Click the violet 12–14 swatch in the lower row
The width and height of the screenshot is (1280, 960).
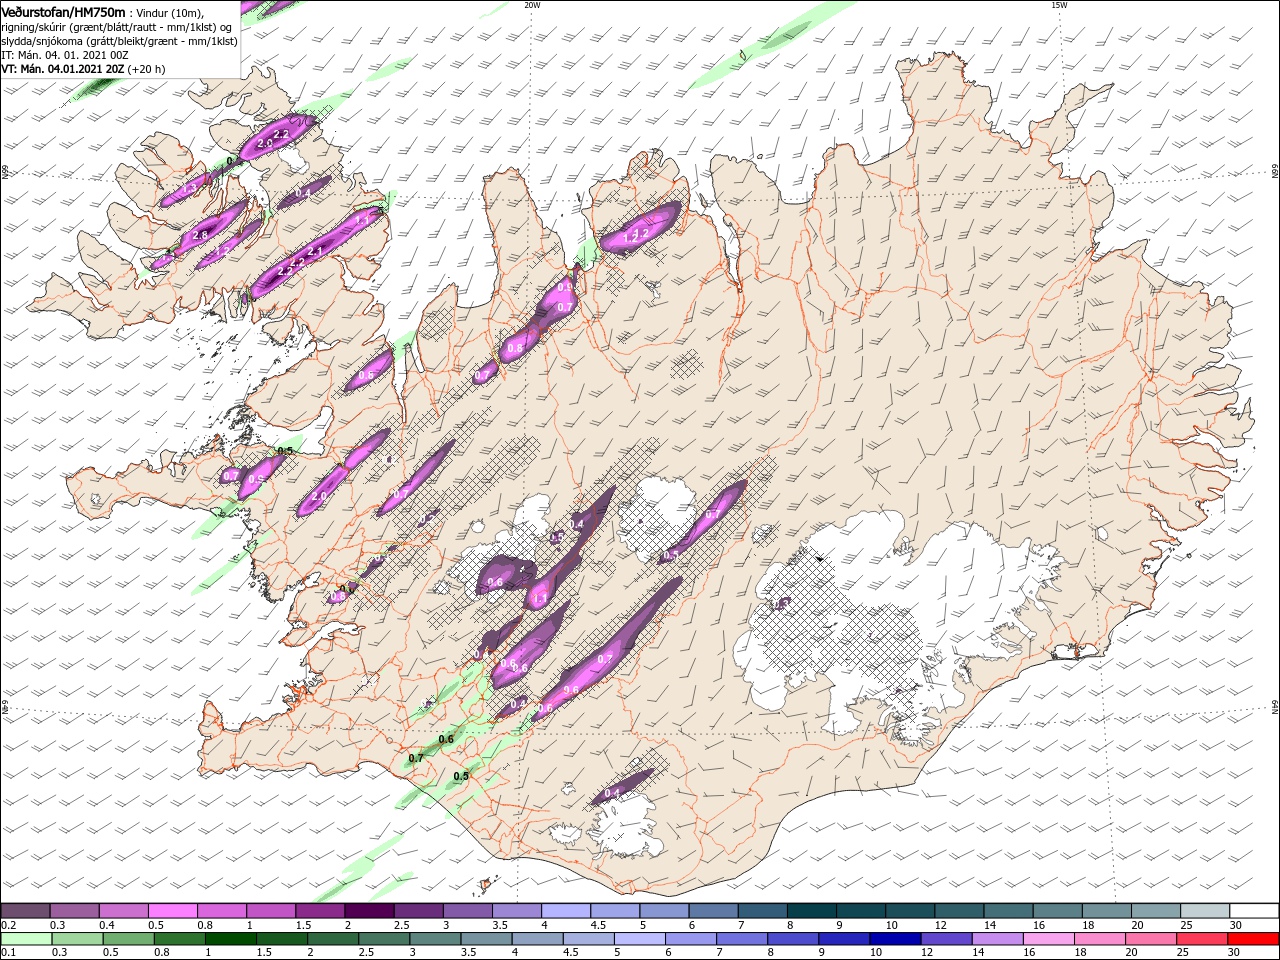[x=947, y=939]
